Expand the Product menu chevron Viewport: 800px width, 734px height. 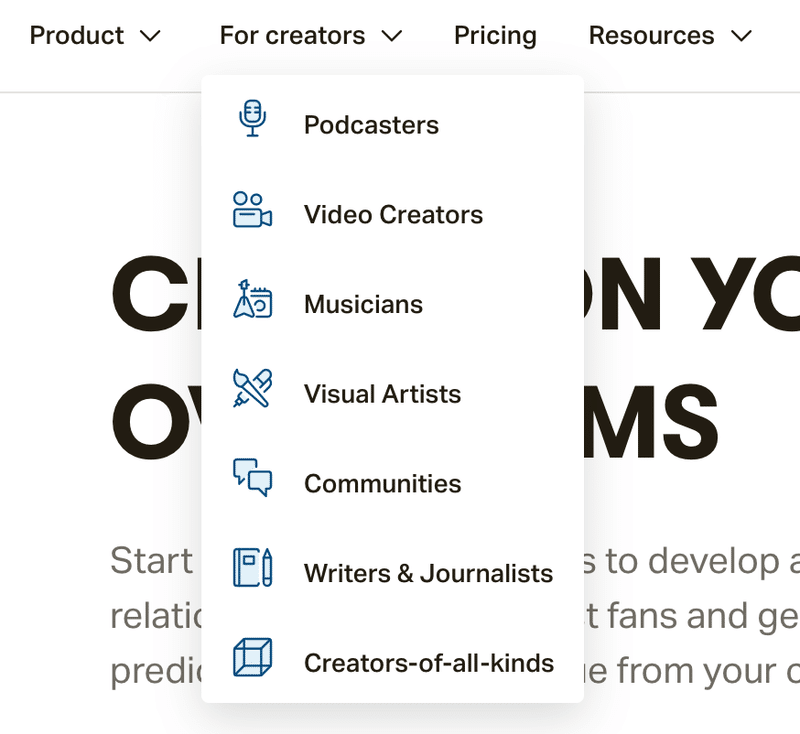pyautogui.click(x=150, y=36)
